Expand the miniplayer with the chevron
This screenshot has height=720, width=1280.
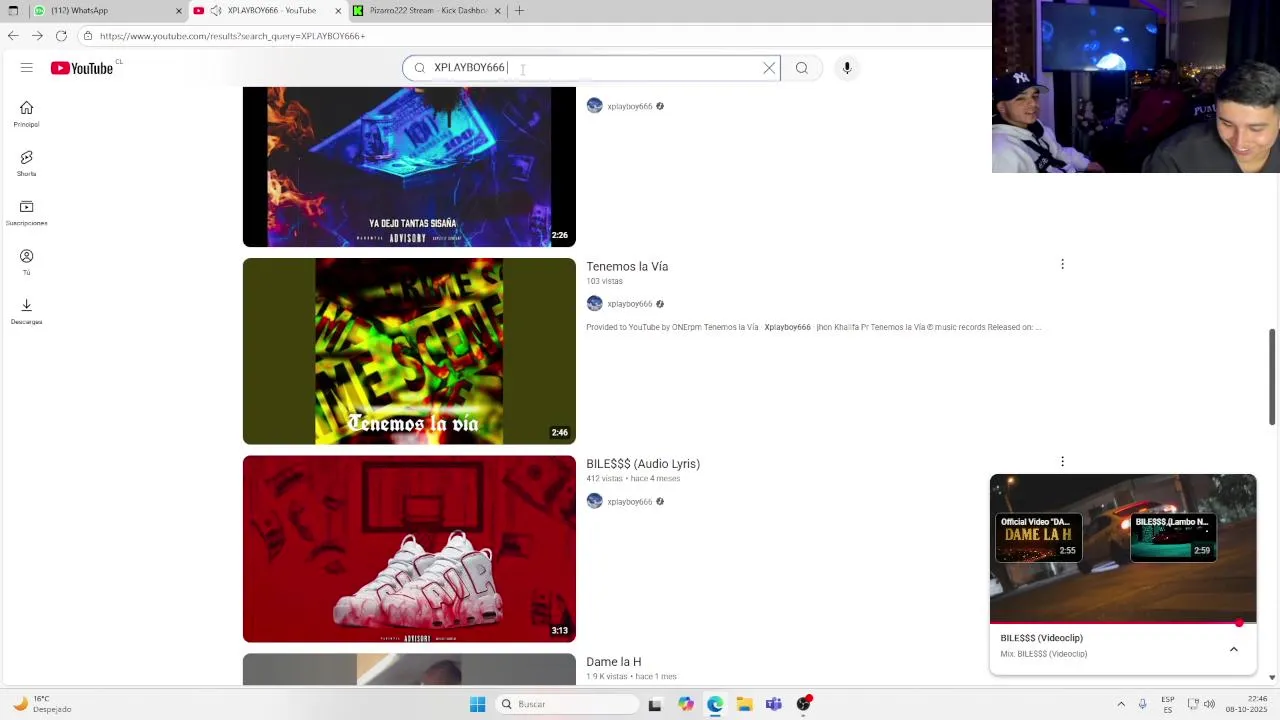click(1233, 649)
